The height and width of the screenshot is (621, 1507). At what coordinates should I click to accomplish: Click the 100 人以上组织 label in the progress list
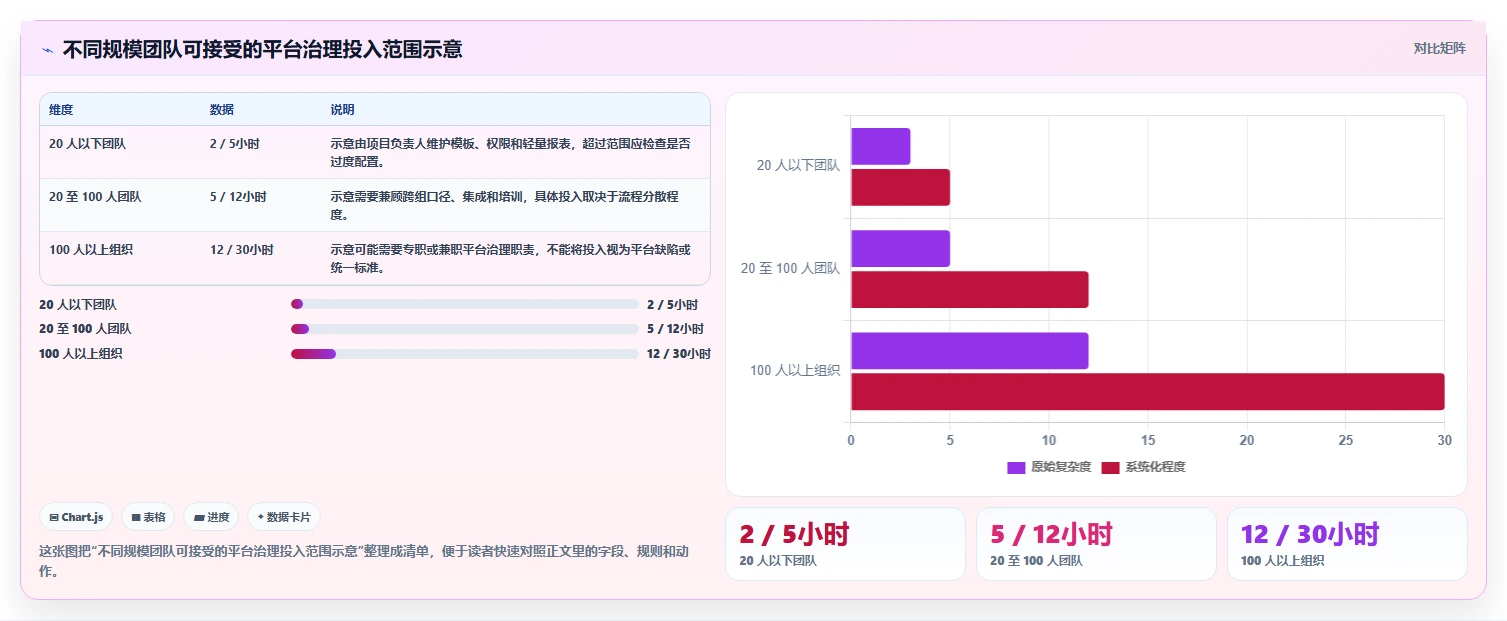[x=81, y=354]
